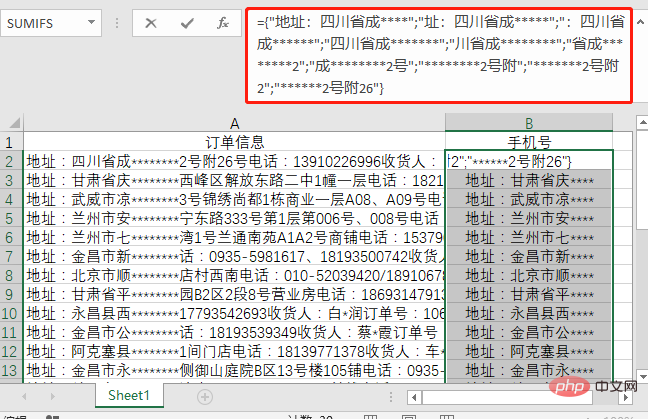Click active editing cell B2

tap(529, 161)
